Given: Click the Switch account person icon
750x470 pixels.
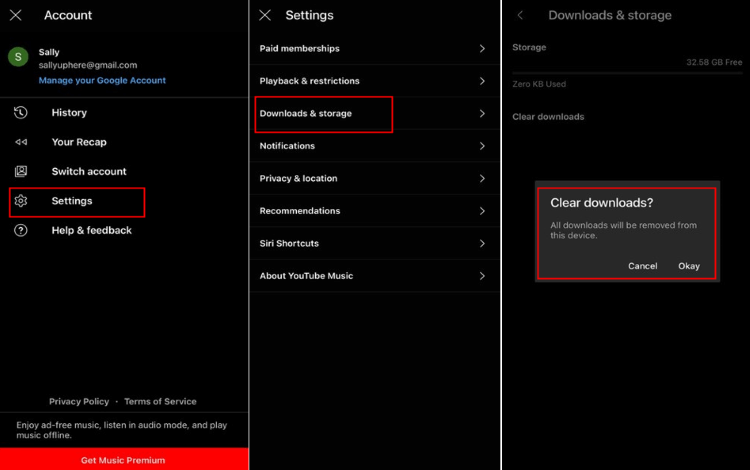Looking at the screenshot, I should 21,171.
